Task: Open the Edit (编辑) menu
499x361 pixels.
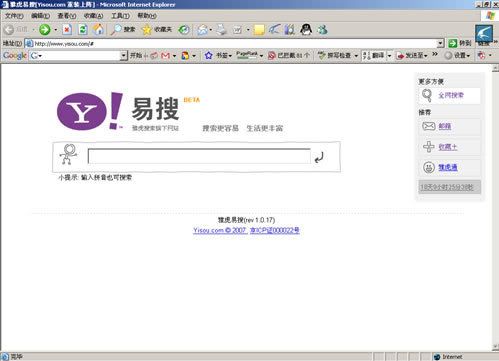Action: [40, 16]
